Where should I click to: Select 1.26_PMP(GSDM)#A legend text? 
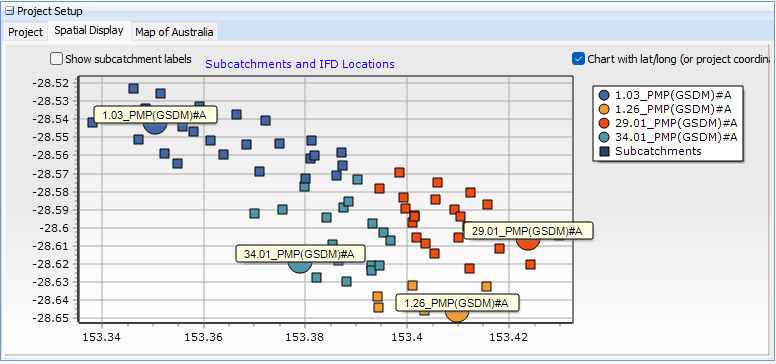tap(673, 109)
